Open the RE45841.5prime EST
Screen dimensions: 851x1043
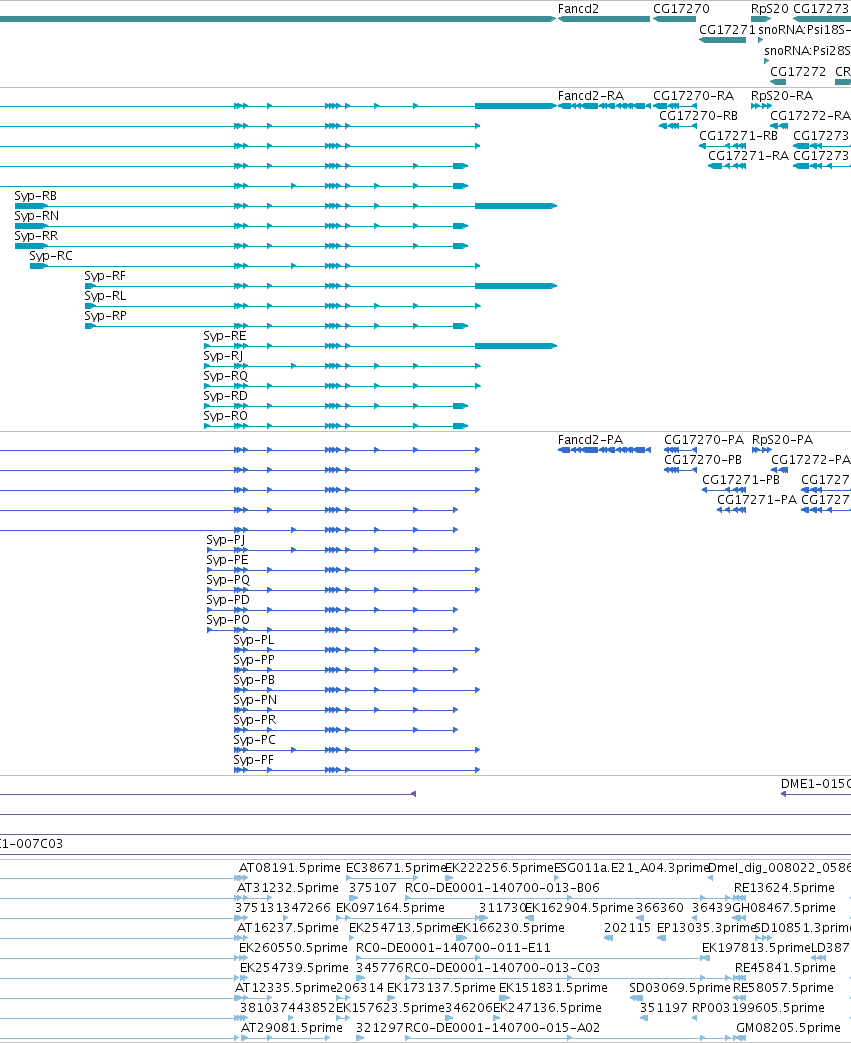coord(739,978)
